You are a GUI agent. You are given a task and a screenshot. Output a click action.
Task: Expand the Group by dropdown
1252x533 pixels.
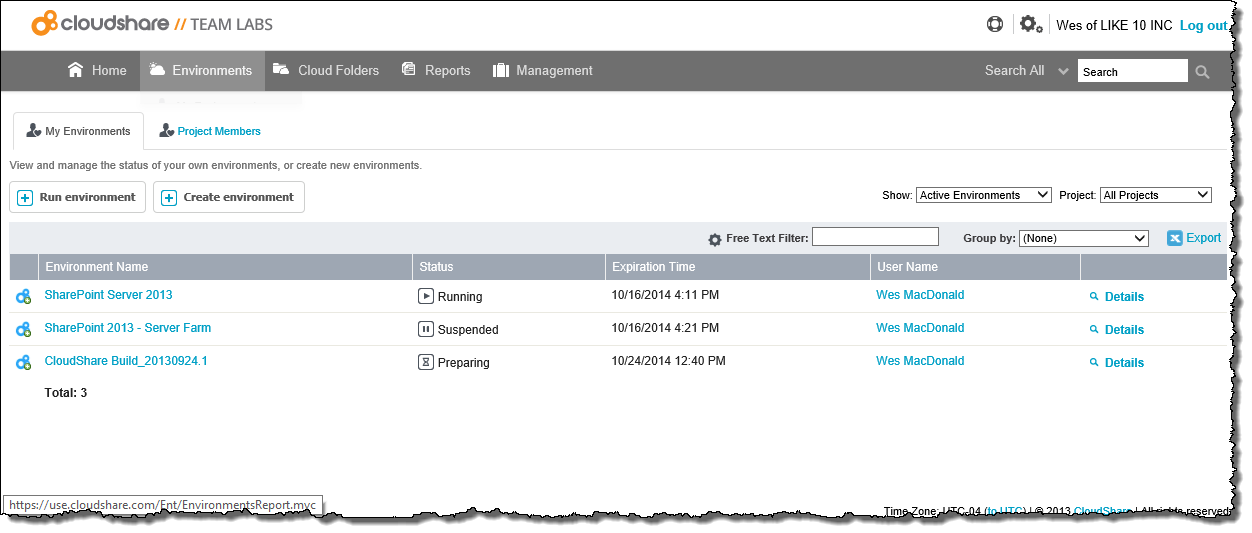click(x=1084, y=238)
